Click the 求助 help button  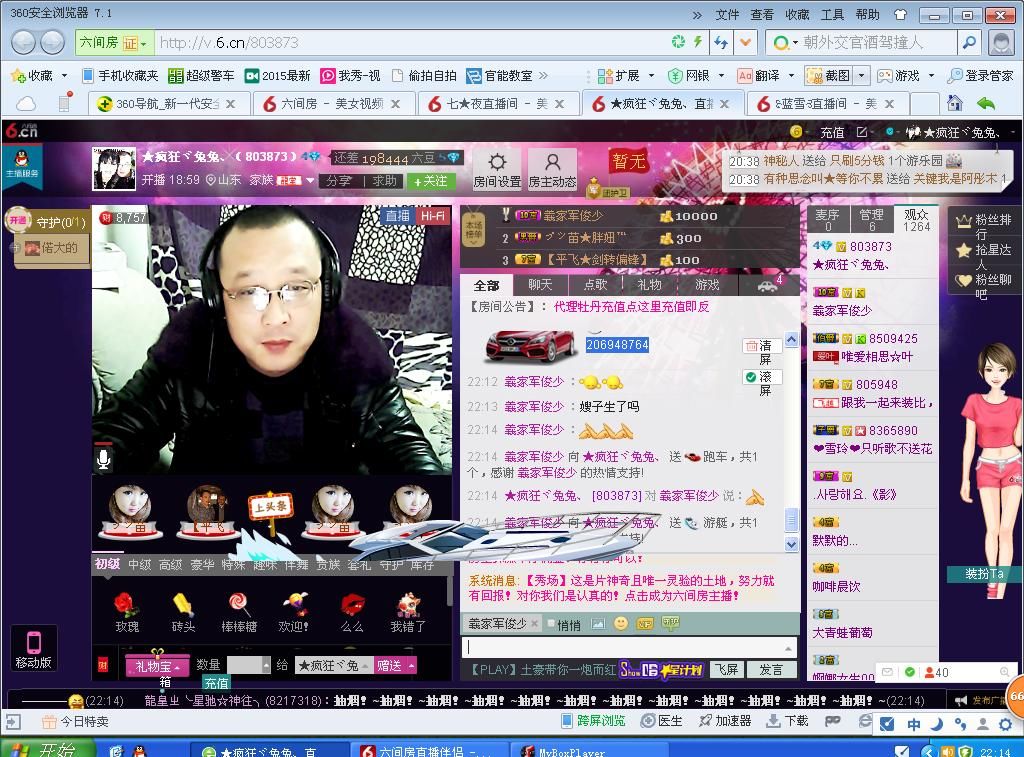coord(383,181)
